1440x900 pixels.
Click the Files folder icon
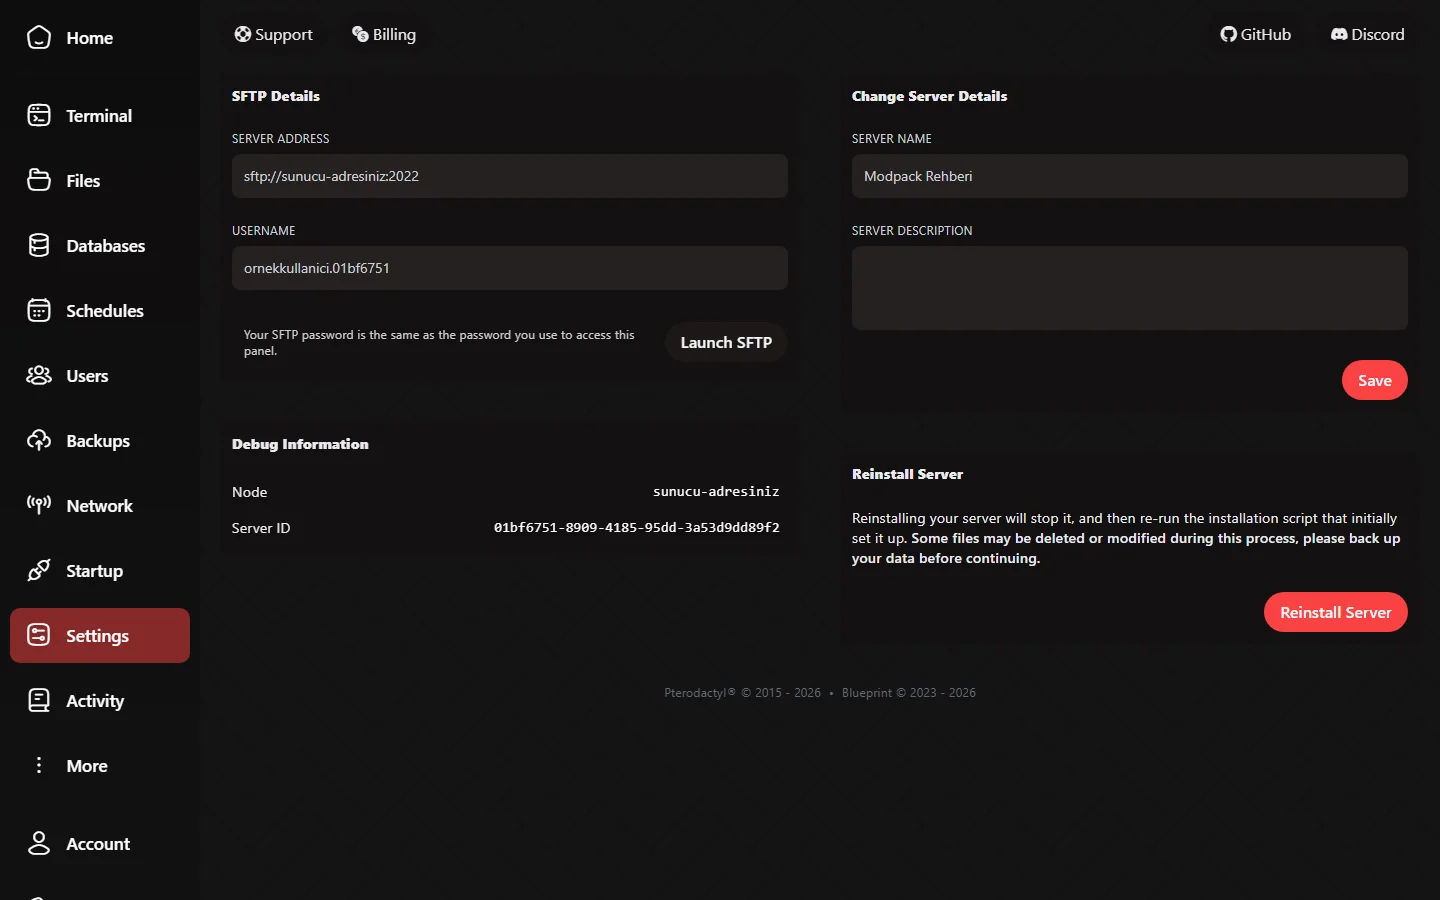tap(39, 181)
